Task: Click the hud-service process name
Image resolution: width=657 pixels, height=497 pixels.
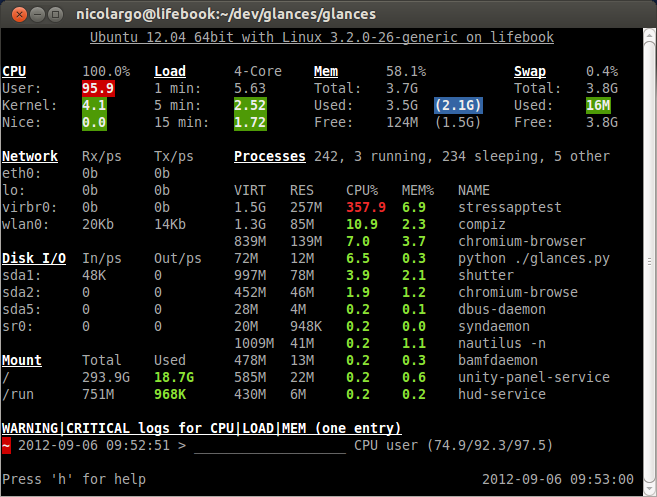Action: click(502, 394)
